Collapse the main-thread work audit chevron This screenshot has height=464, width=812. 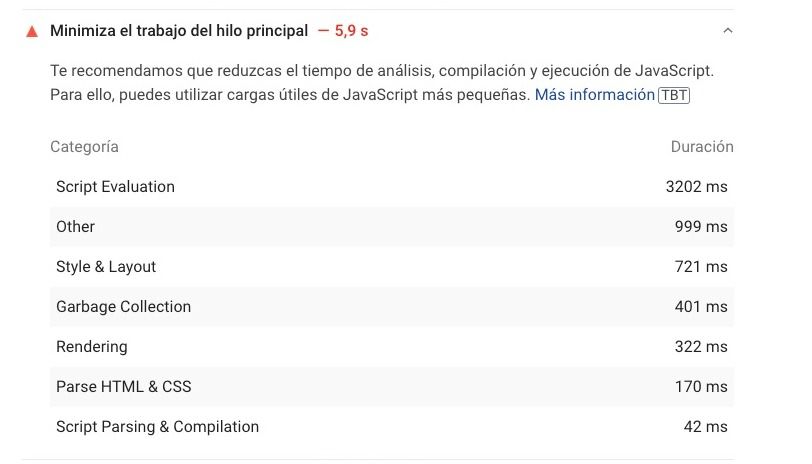[x=728, y=31]
